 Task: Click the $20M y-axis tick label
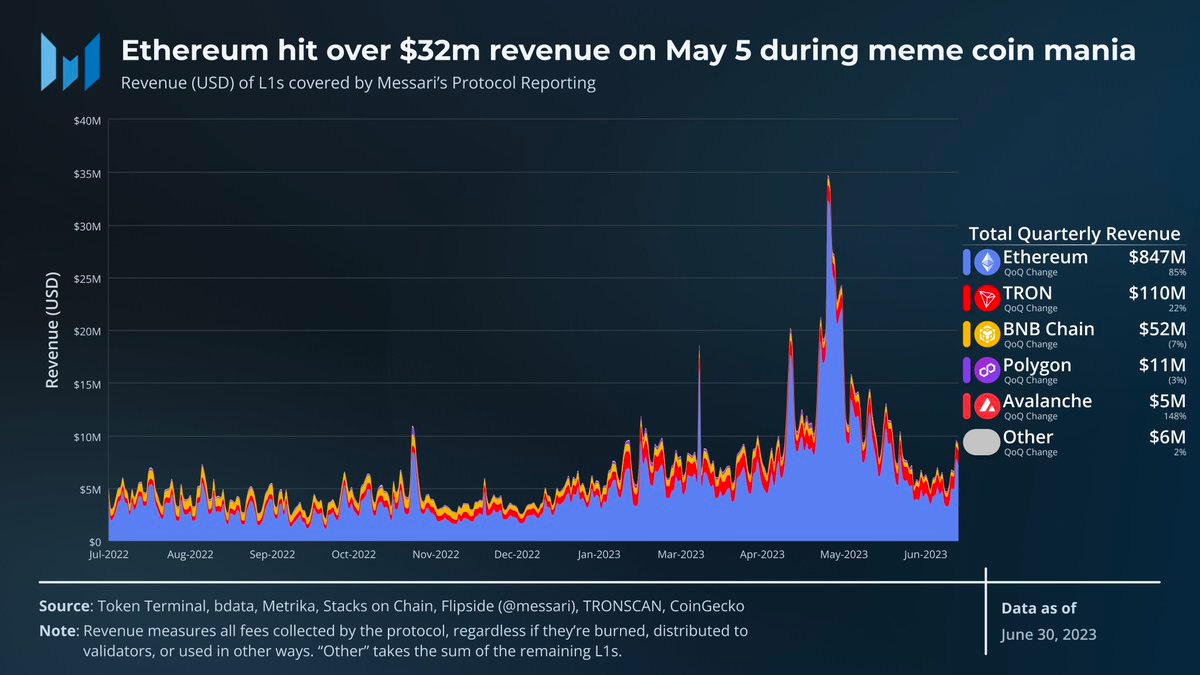88,331
